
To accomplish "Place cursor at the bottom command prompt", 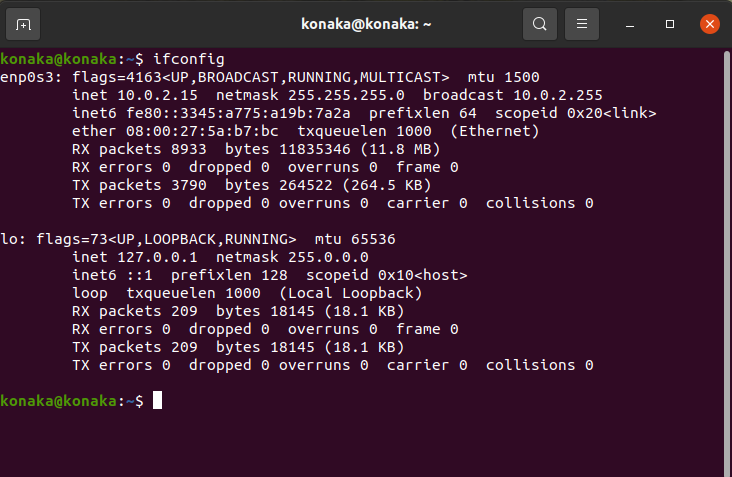I will click(x=157, y=400).
